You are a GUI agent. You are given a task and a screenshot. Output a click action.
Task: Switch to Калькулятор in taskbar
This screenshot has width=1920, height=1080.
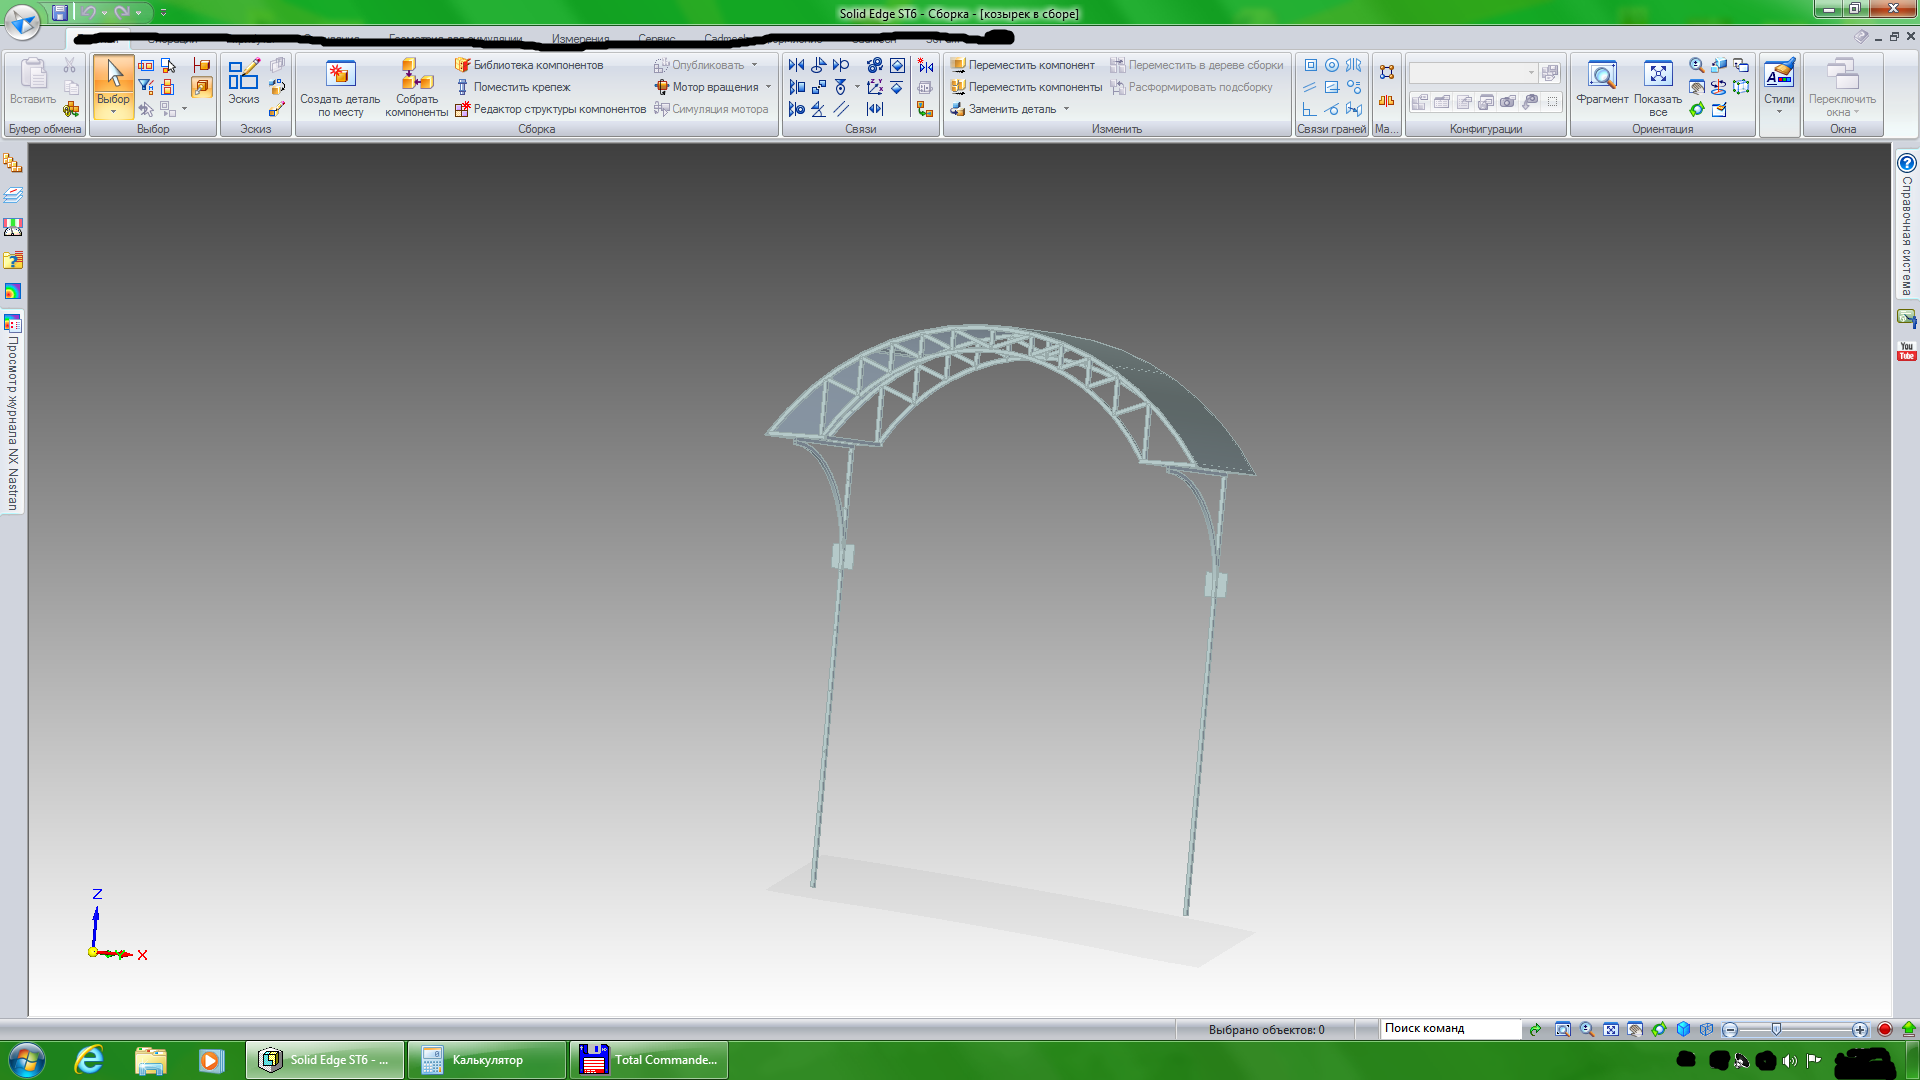point(487,1060)
